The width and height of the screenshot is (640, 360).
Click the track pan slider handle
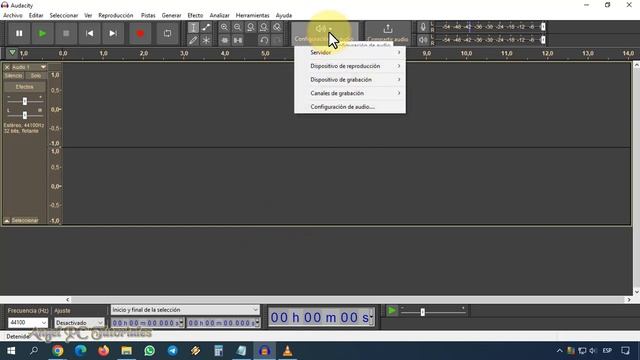click(x=24, y=115)
